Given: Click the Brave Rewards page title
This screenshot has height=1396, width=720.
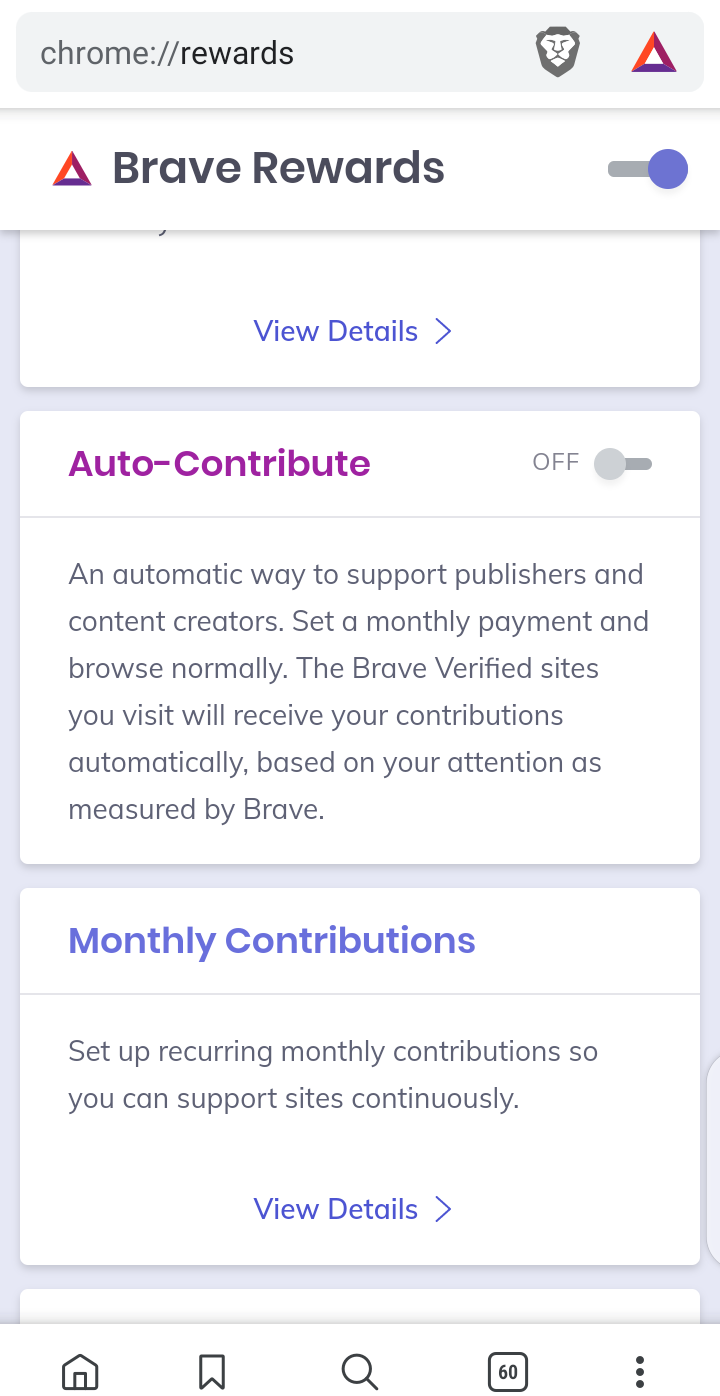Looking at the screenshot, I should click(278, 169).
